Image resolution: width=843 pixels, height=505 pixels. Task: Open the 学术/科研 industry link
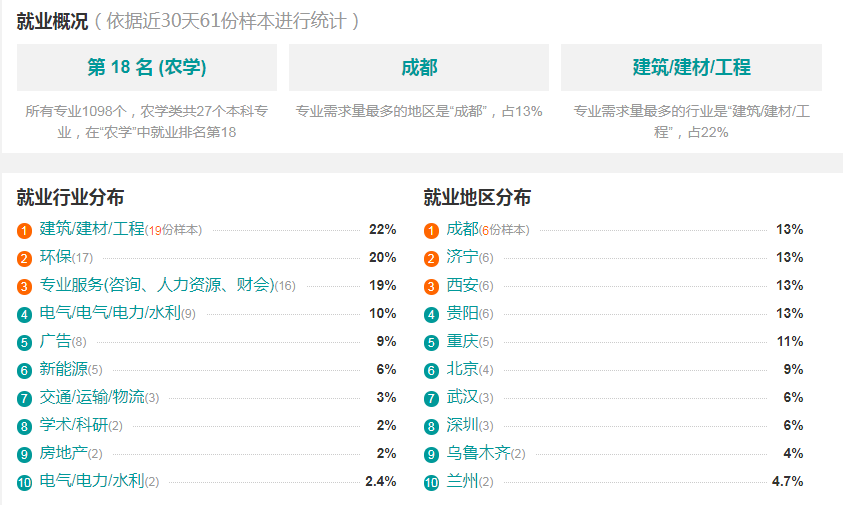point(74,424)
